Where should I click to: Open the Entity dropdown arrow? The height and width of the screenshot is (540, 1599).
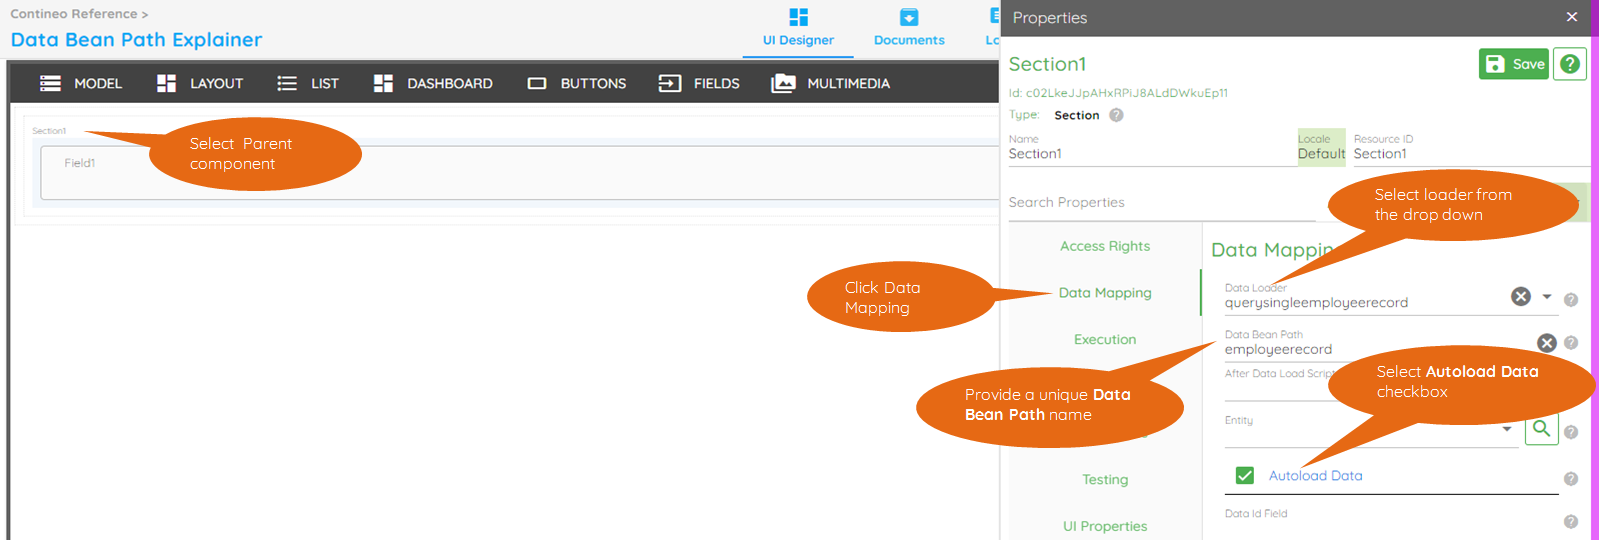1507,430
